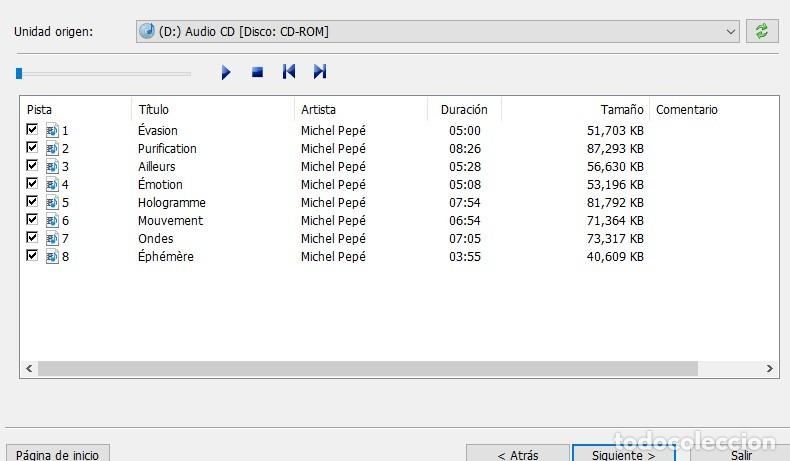Skip to next track button

(320, 72)
